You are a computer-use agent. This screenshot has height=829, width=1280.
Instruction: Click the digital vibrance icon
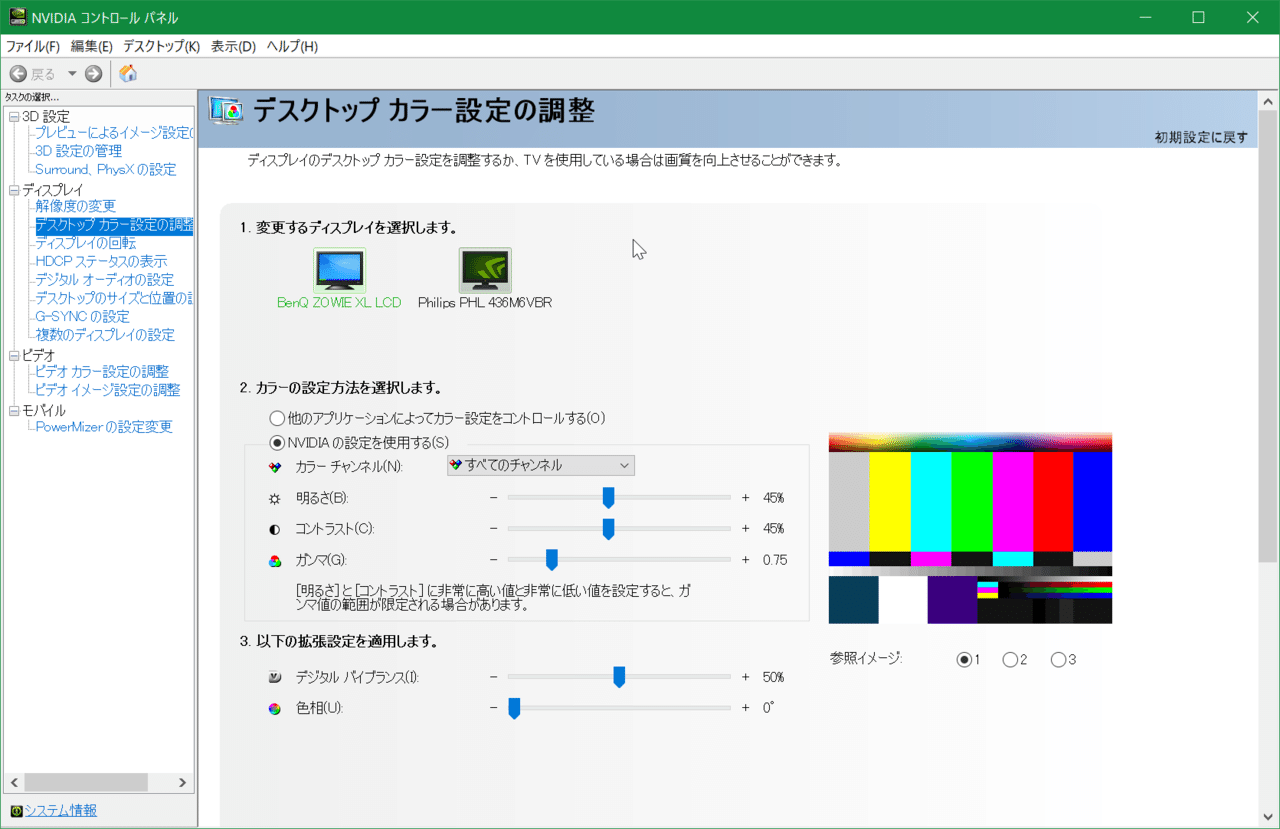point(275,677)
